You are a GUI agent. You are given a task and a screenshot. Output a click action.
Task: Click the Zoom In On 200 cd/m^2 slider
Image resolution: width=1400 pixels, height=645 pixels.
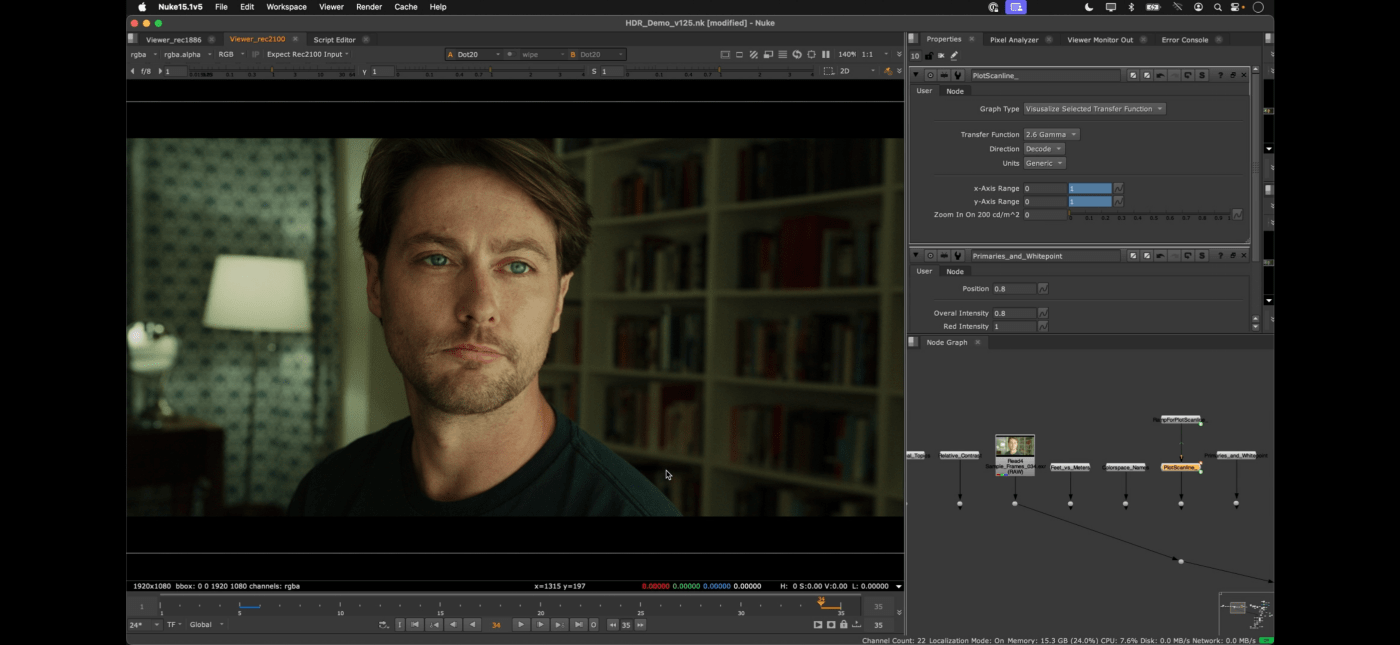coord(1150,215)
